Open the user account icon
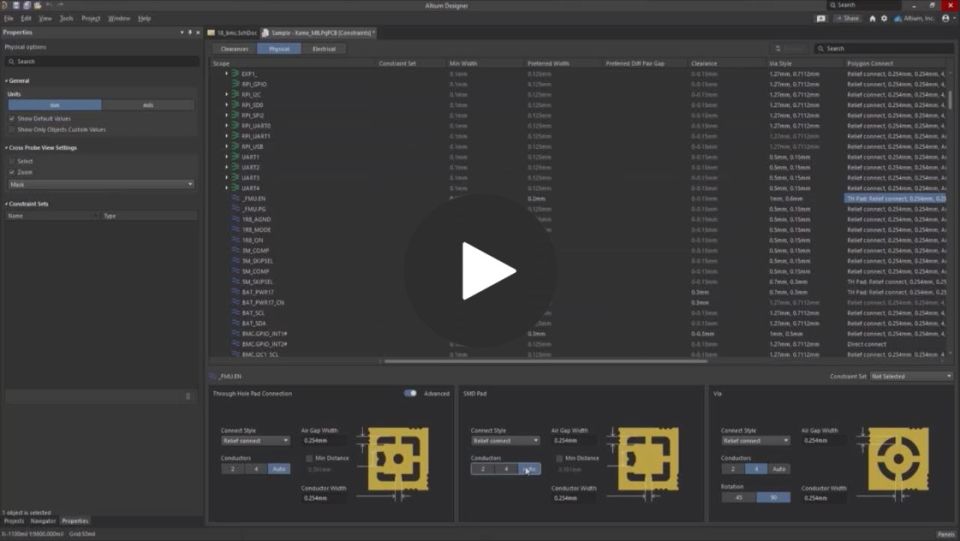This screenshot has height=541, width=960. click(x=946, y=18)
